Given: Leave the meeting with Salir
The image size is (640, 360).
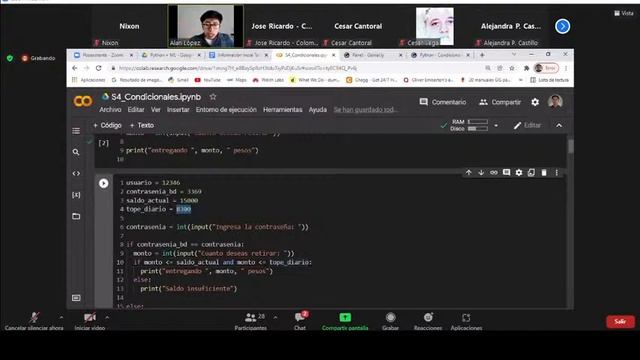Looking at the screenshot, I should 620,322.
